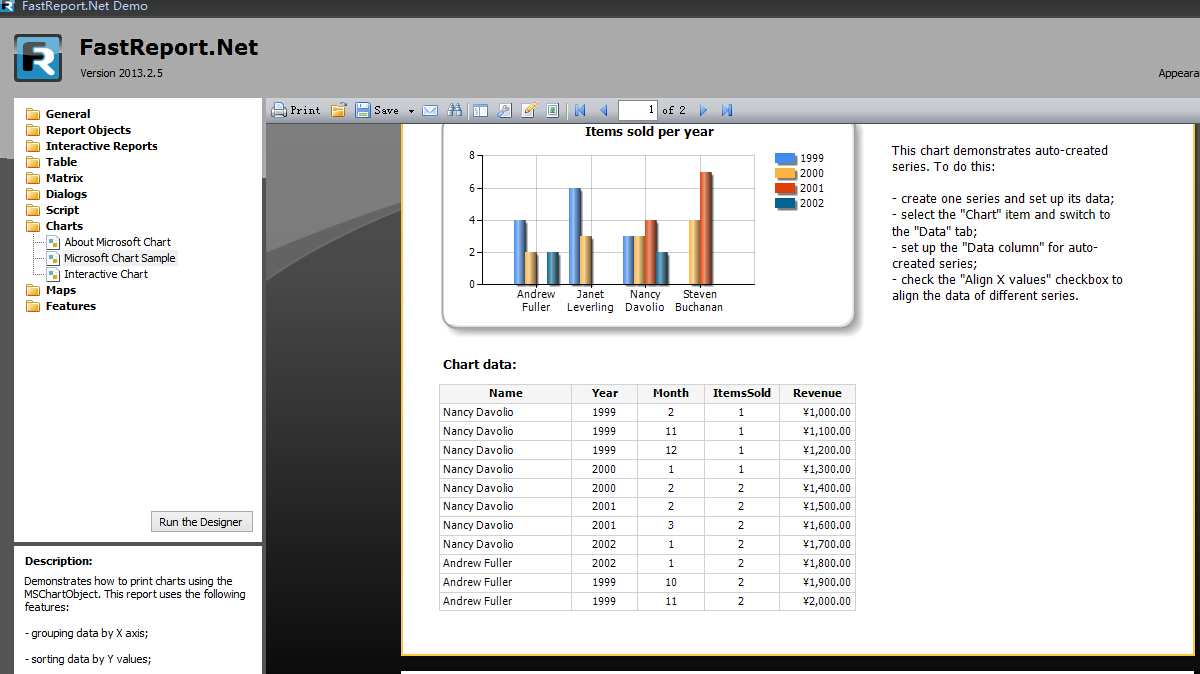
Task: Open the Interactive Reports folder
Action: click(91, 146)
